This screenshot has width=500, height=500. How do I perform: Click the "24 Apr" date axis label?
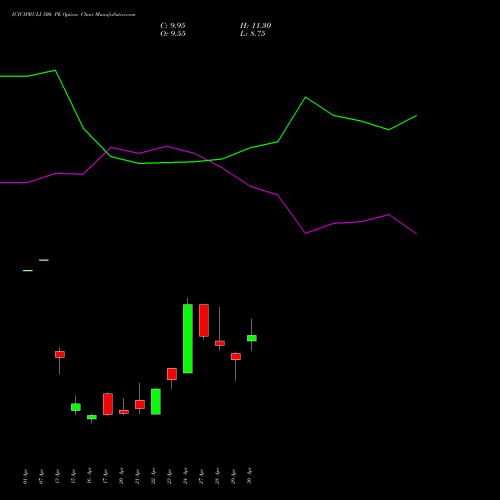[x=186, y=476]
